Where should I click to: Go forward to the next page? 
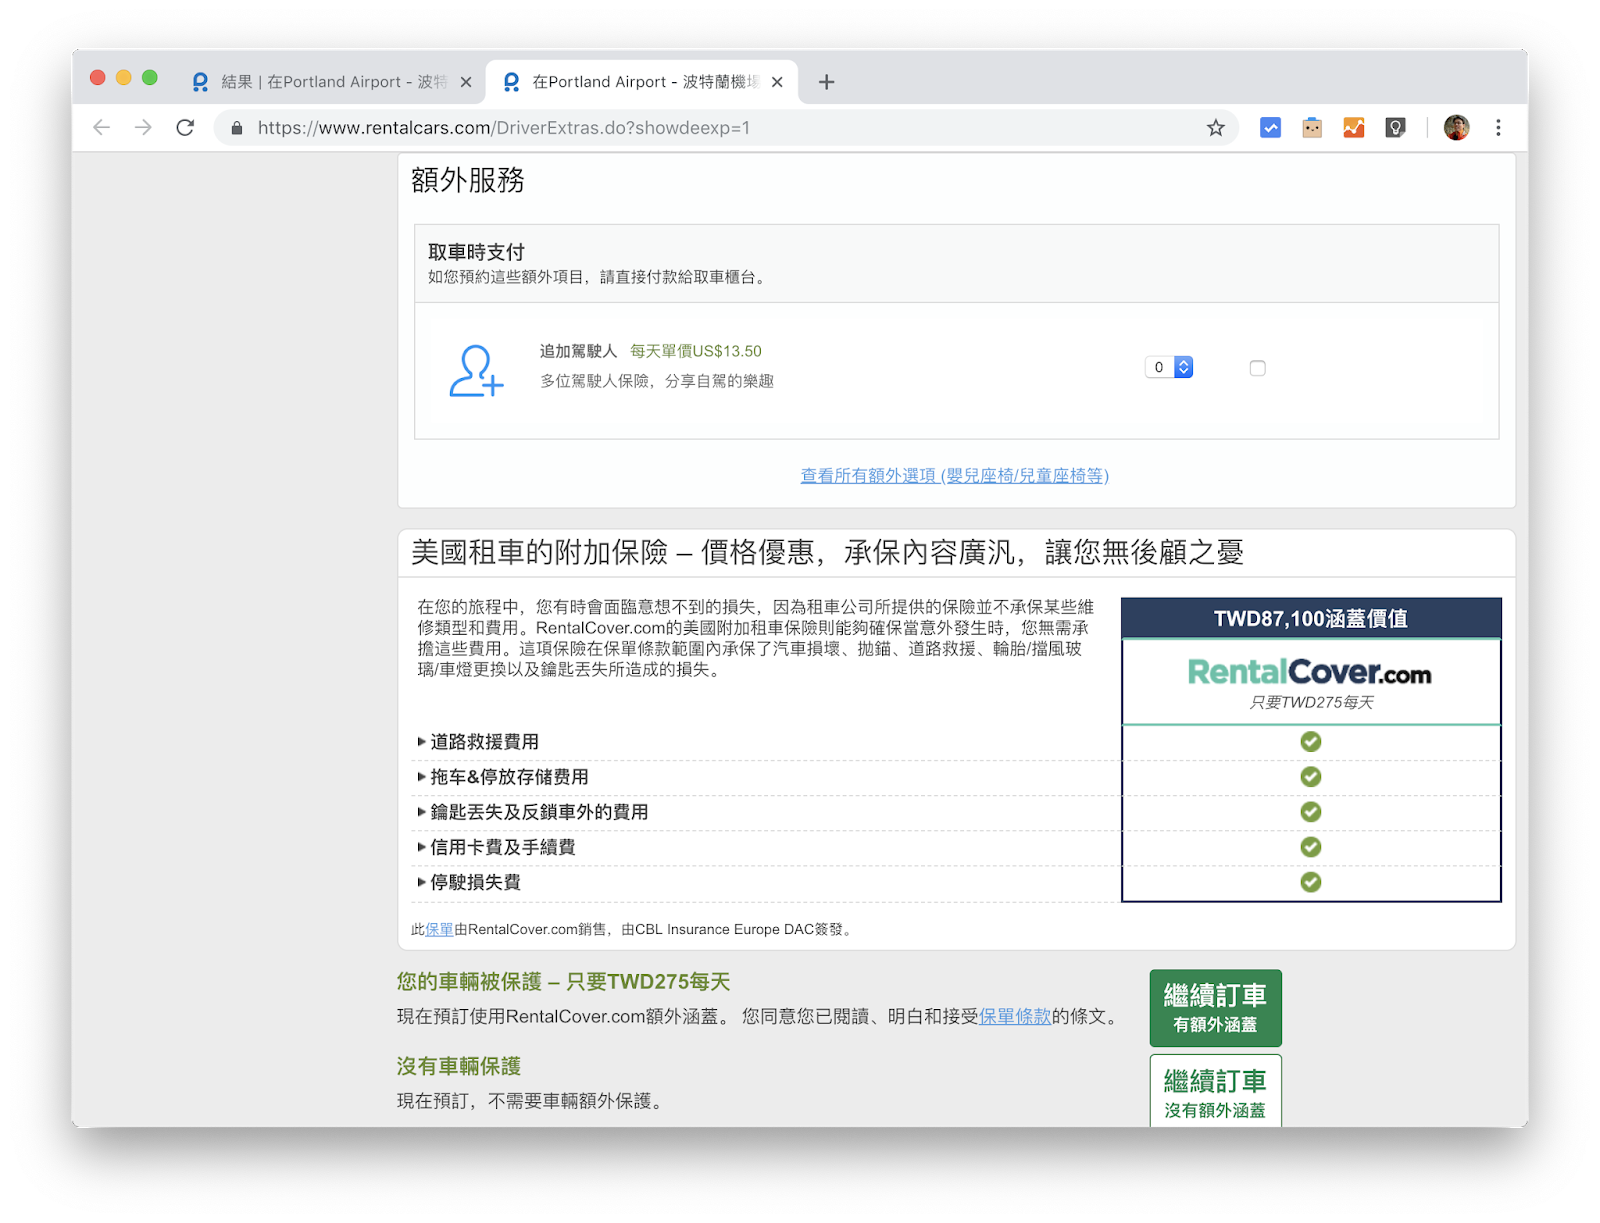[x=143, y=128]
